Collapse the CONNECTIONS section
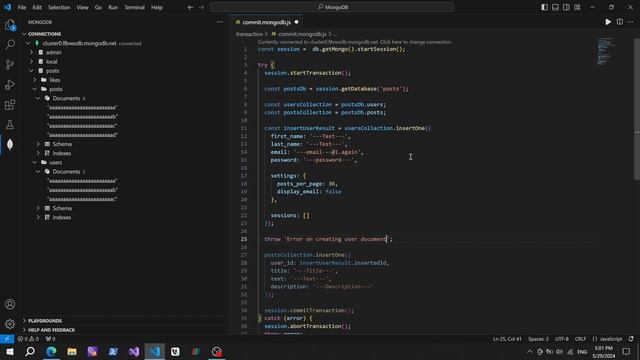 (x=44, y=34)
